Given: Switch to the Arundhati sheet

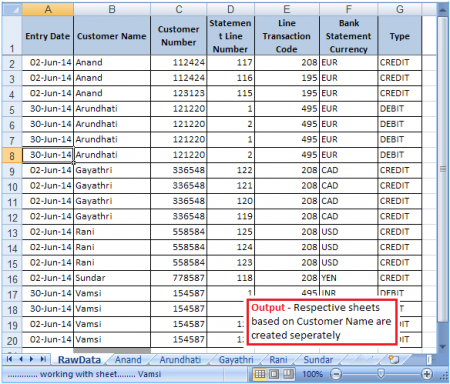Looking at the screenshot, I should (x=180, y=360).
